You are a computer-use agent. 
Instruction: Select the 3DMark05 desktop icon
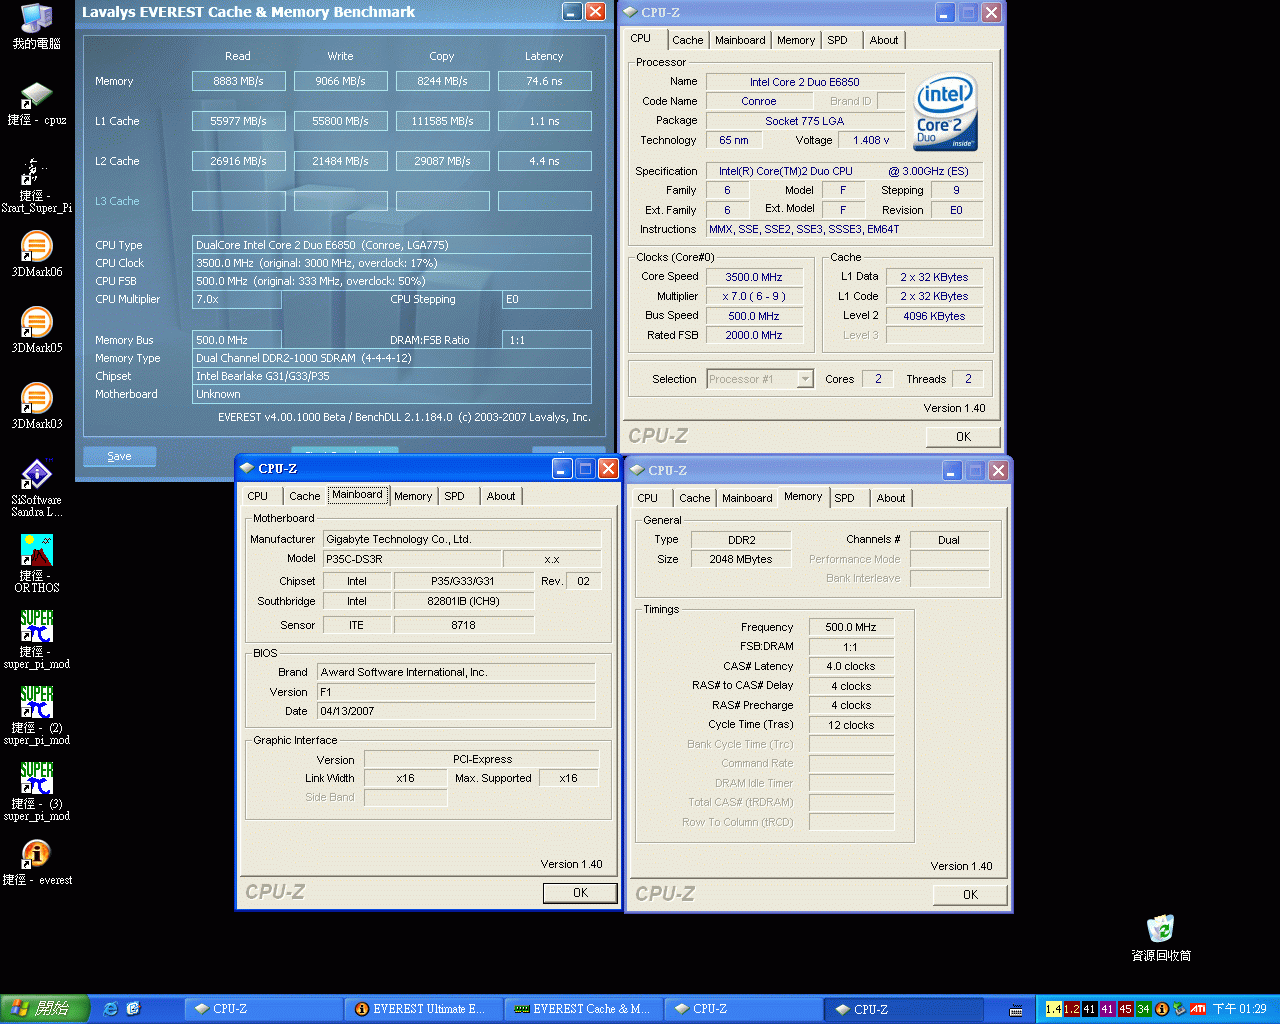pos(37,330)
